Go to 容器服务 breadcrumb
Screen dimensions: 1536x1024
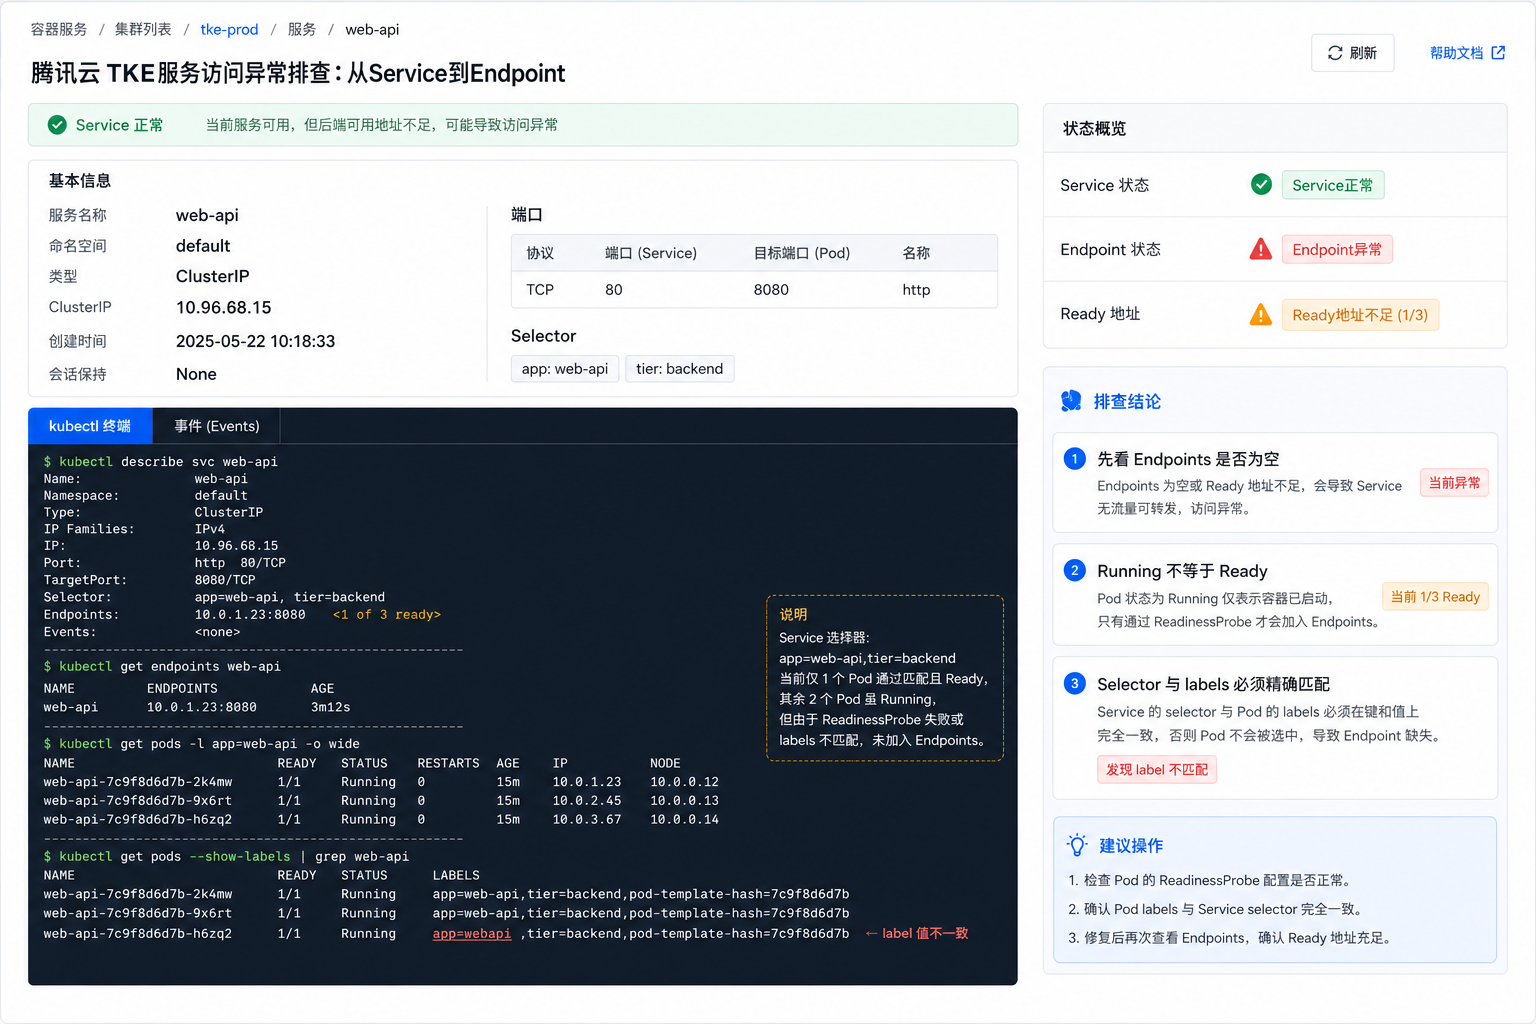pos(59,29)
